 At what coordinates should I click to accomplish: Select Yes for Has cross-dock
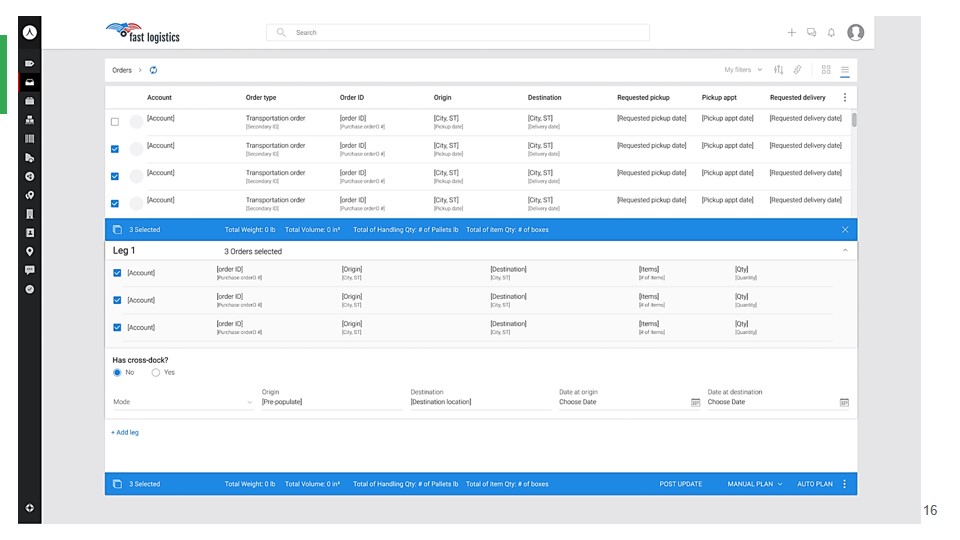[156, 372]
